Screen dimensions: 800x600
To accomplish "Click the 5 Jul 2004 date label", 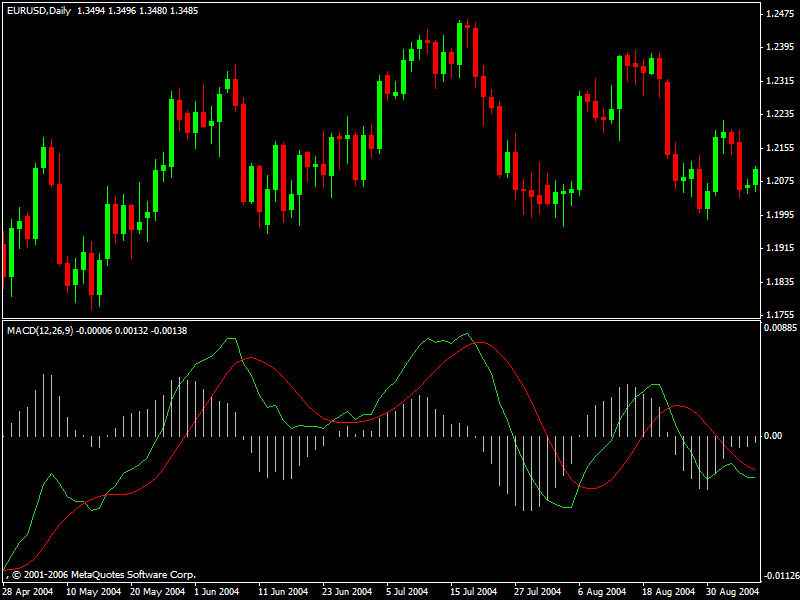I will coord(407,592).
